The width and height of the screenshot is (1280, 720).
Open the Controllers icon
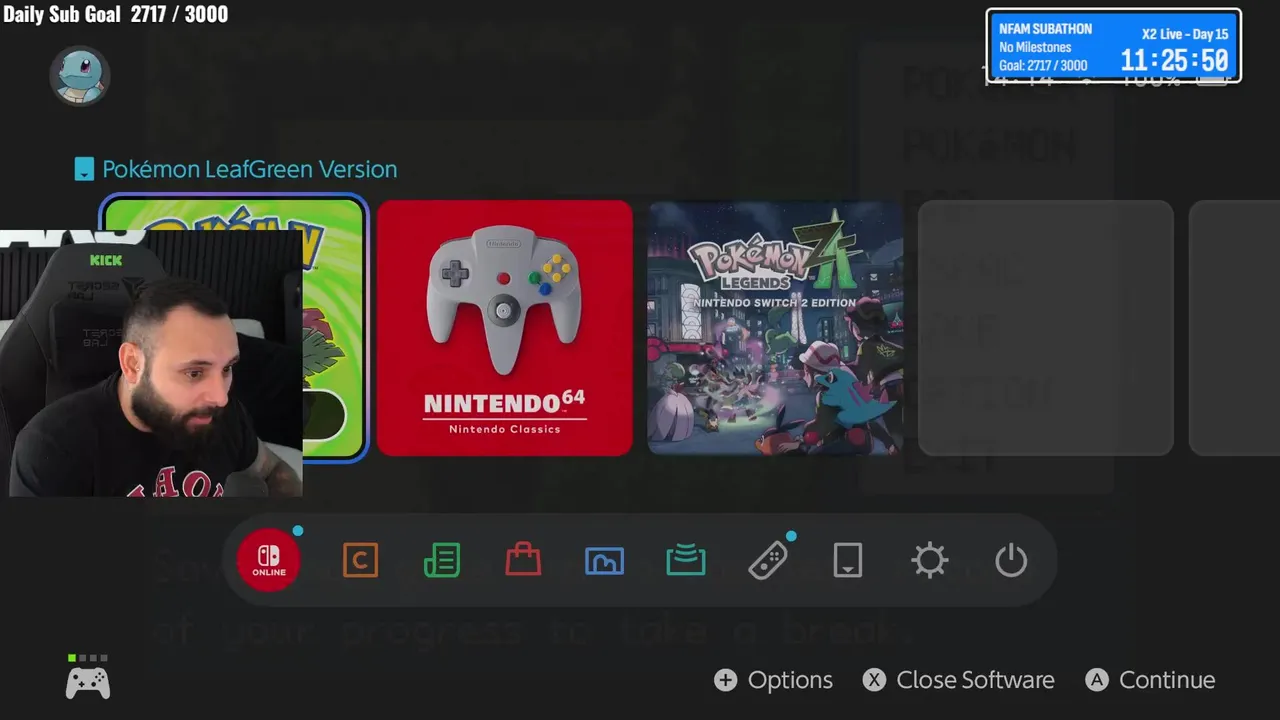tap(767, 560)
